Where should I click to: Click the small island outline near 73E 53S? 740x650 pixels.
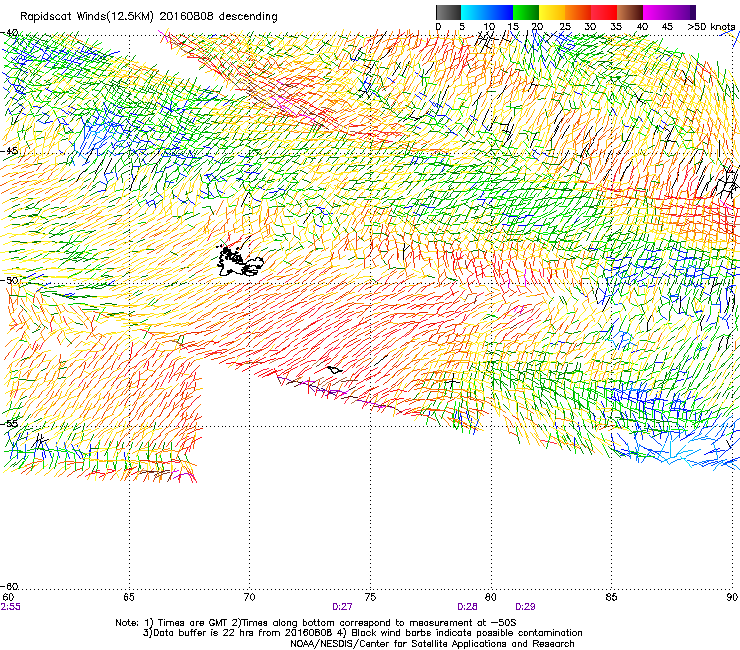(x=335, y=370)
